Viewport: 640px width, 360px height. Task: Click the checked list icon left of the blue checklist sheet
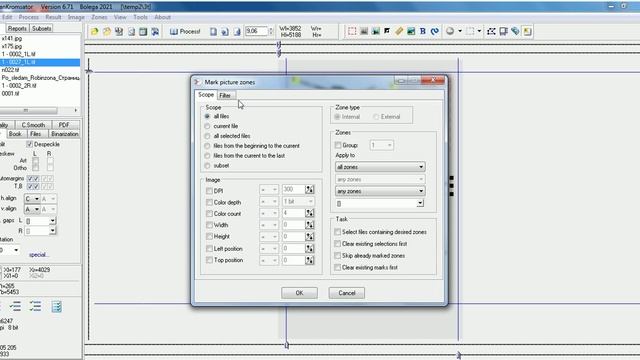36,306
